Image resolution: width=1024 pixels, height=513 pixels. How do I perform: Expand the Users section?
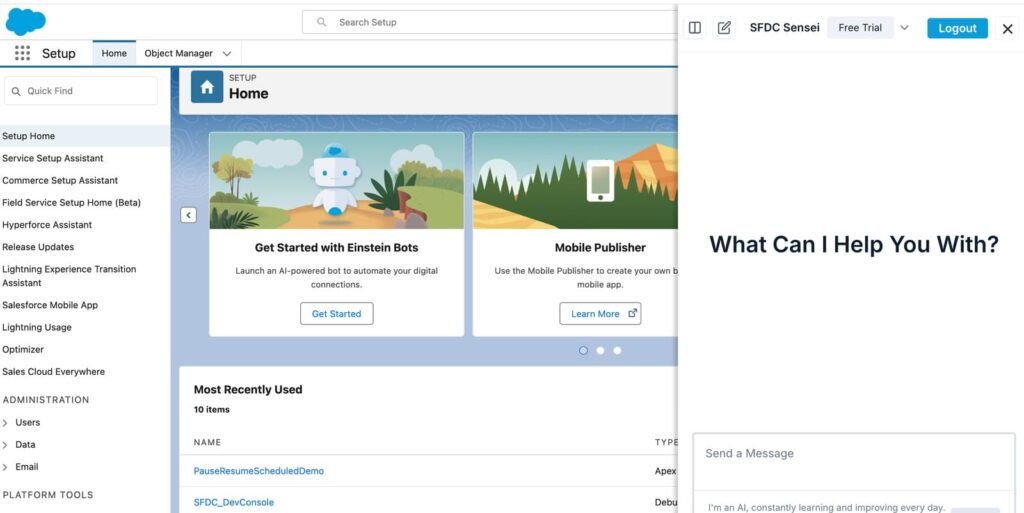click(x=5, y=423)
